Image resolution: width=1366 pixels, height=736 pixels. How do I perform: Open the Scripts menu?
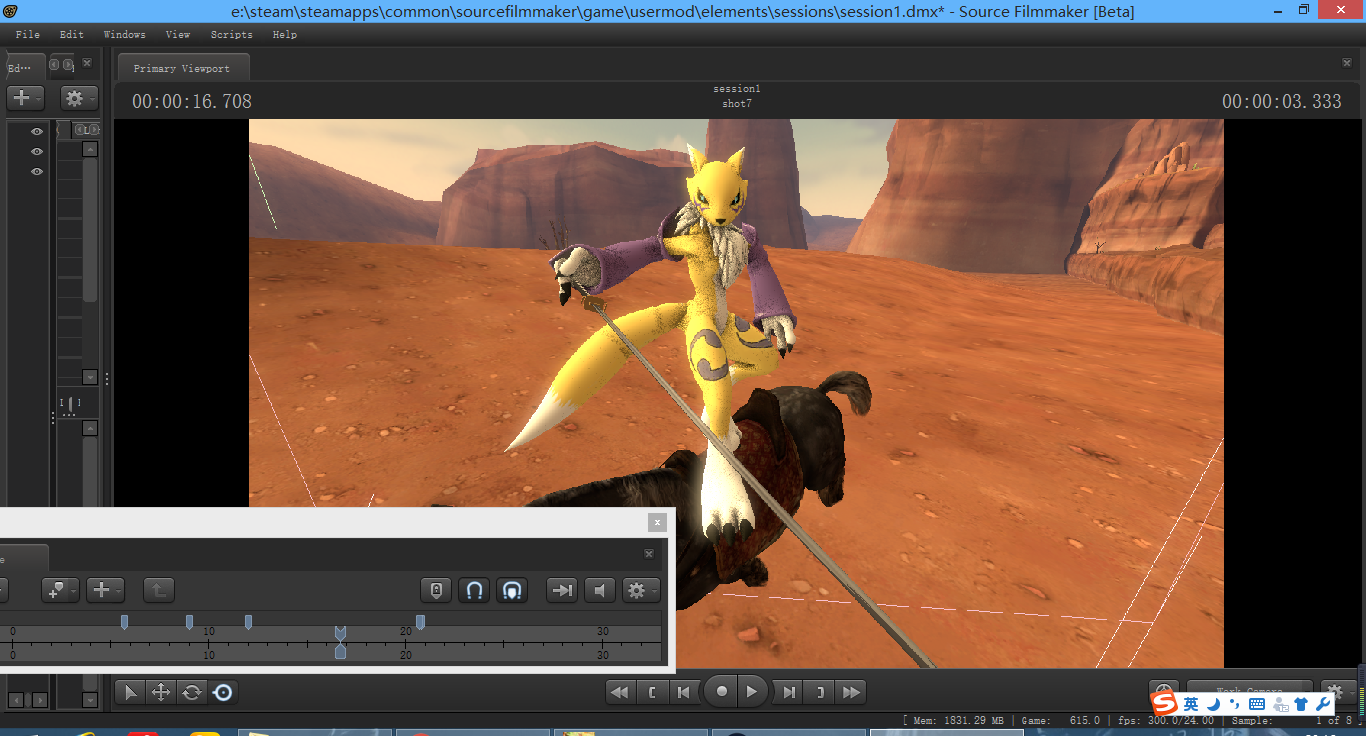[231, 34]
